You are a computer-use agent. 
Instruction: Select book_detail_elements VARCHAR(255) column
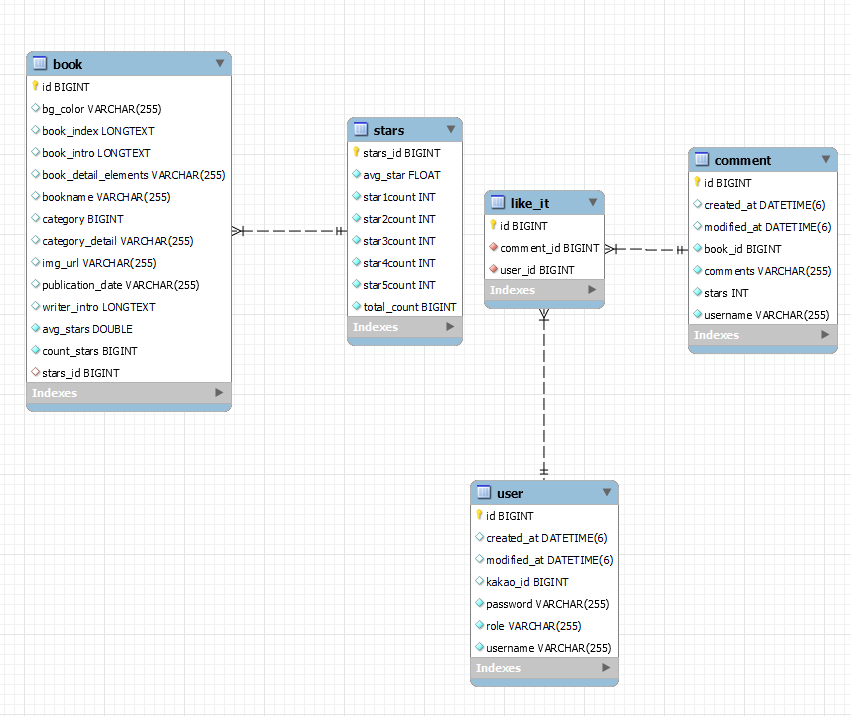[129, 175]
